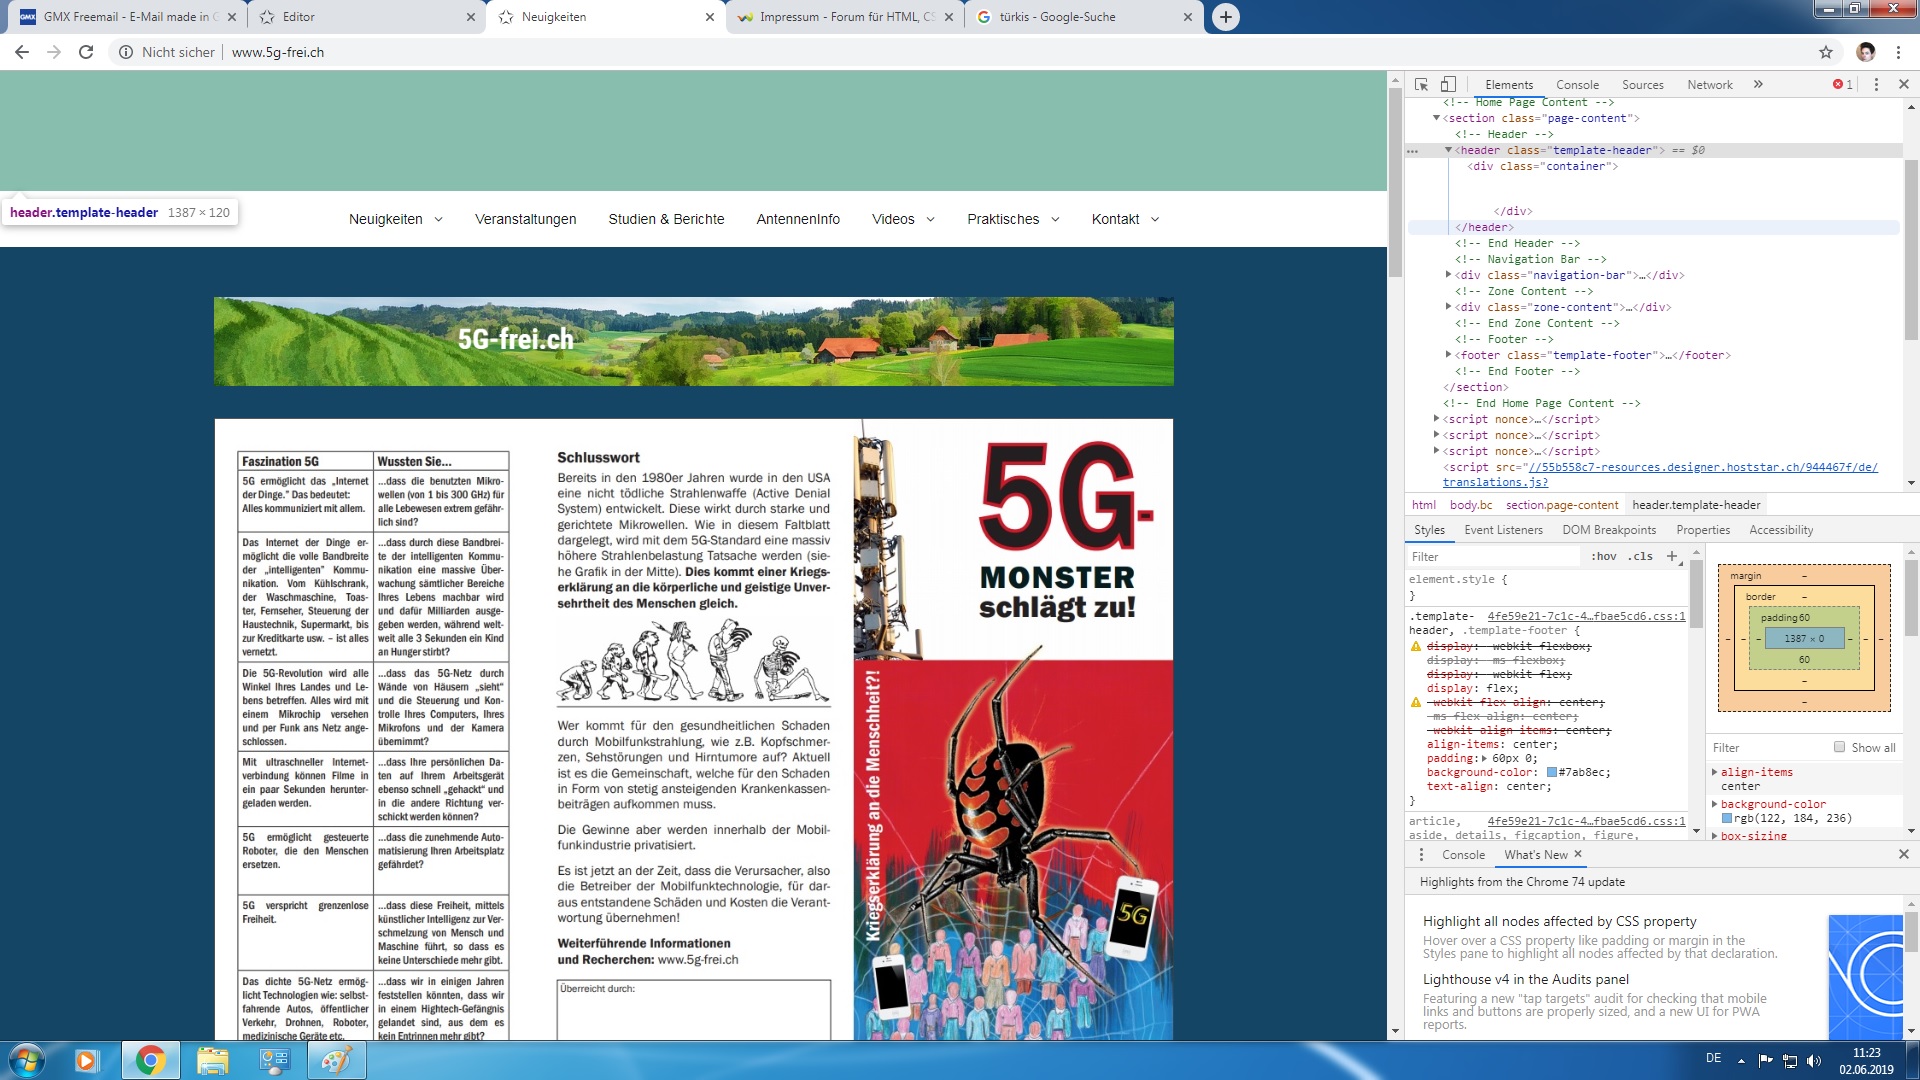Open DevTools customize three-dot menu

click(x=1876, y=85)
